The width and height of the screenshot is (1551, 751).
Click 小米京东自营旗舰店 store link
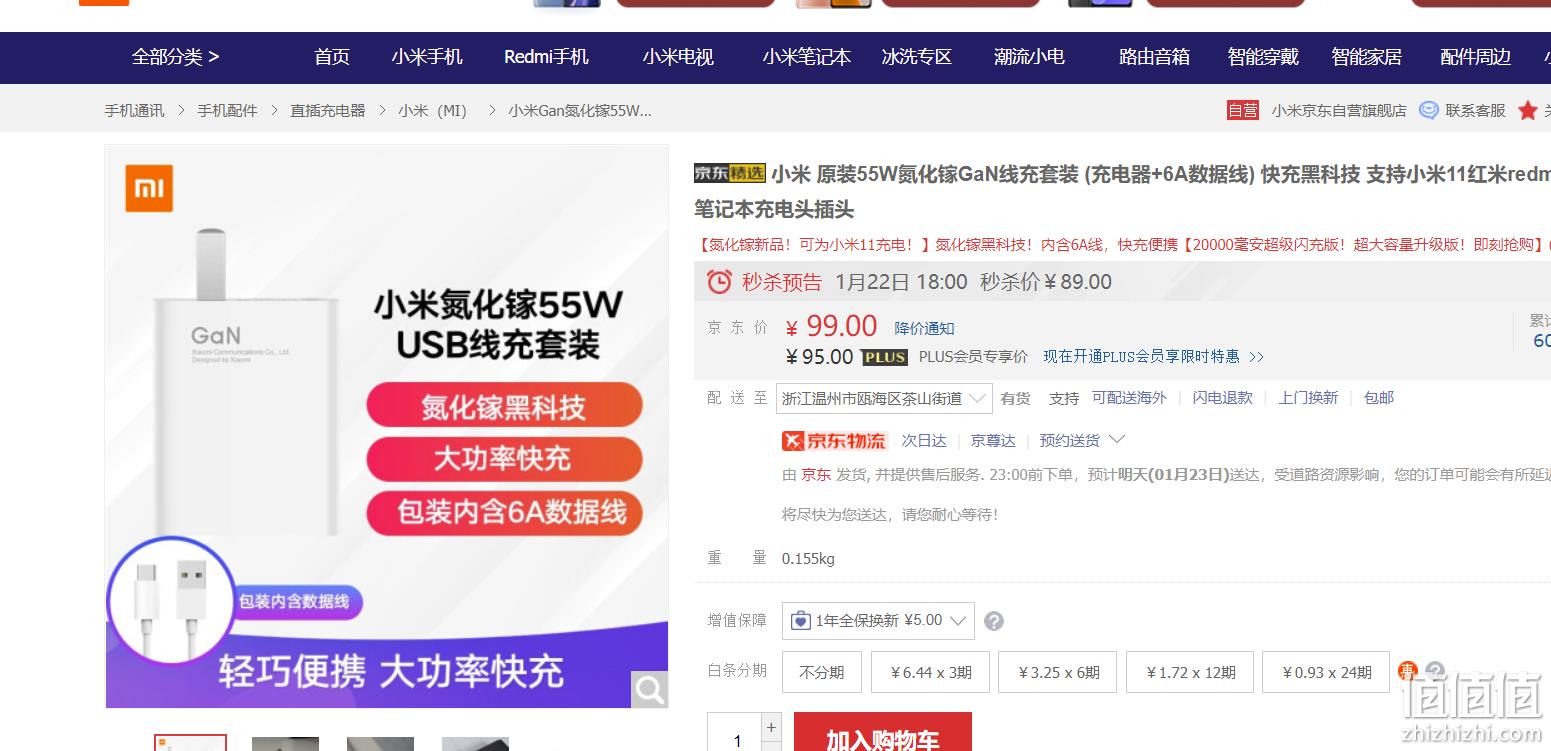(1339, 111)
